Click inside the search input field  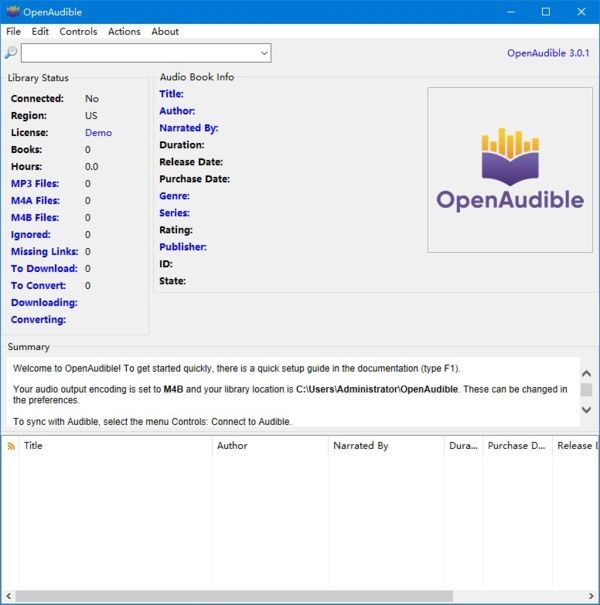(140, 53)
